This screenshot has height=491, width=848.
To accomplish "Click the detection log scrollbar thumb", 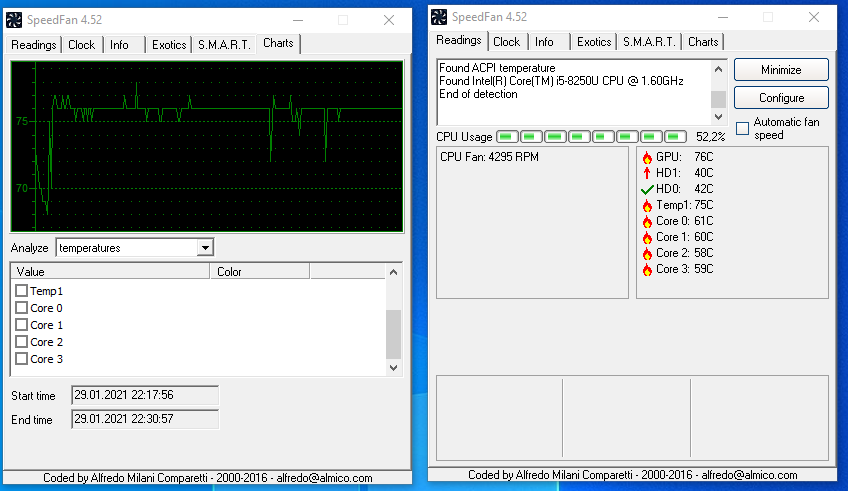I will pos(718,99).
